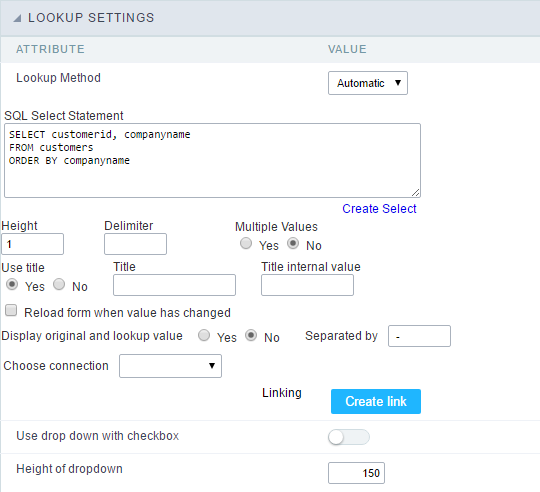Collapse the Lookup Settings section triangle
The image size is (540, 492).
pyautogui.click(x=17, y=18)
